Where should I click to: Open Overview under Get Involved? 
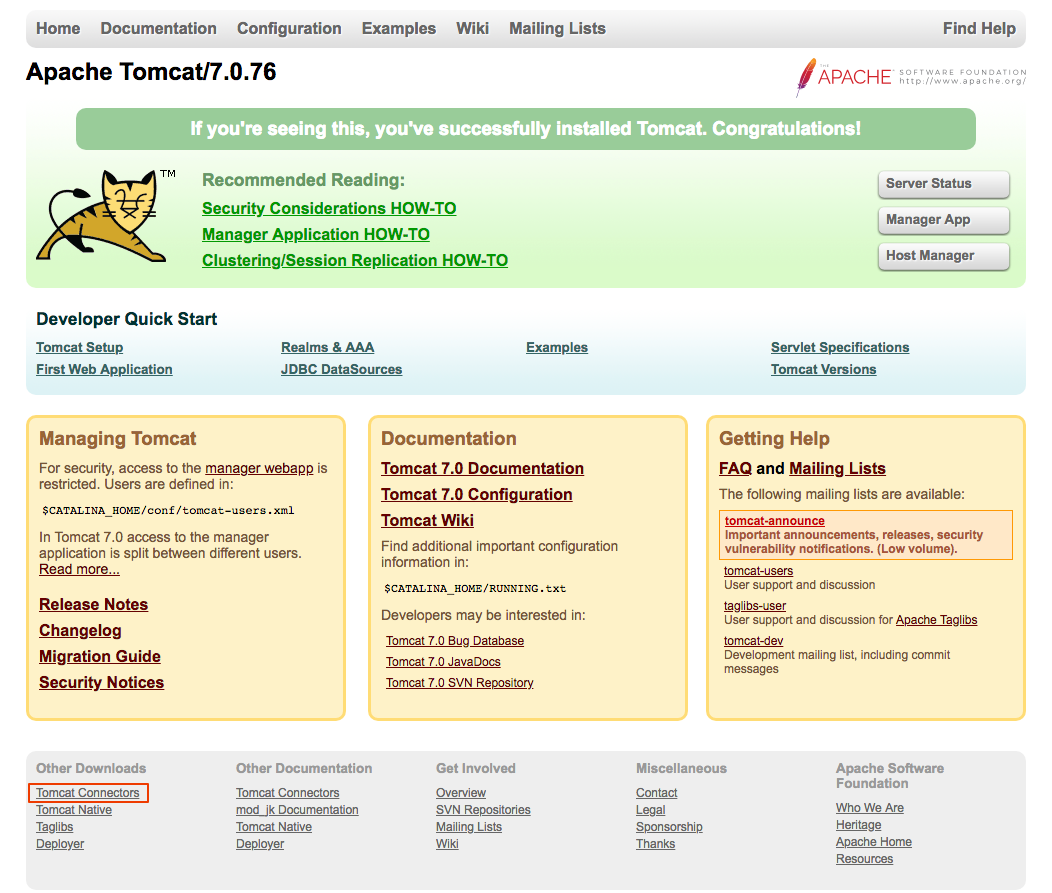pyautogui.click(x=461, y=793)
